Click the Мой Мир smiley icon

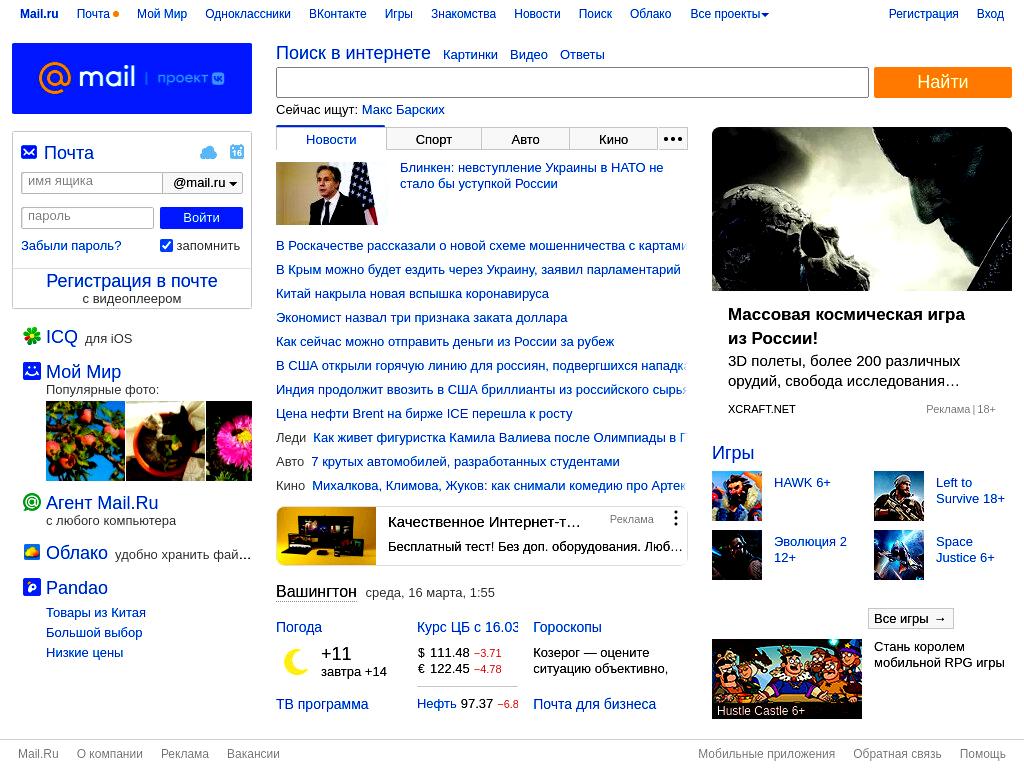coord(31,371)
